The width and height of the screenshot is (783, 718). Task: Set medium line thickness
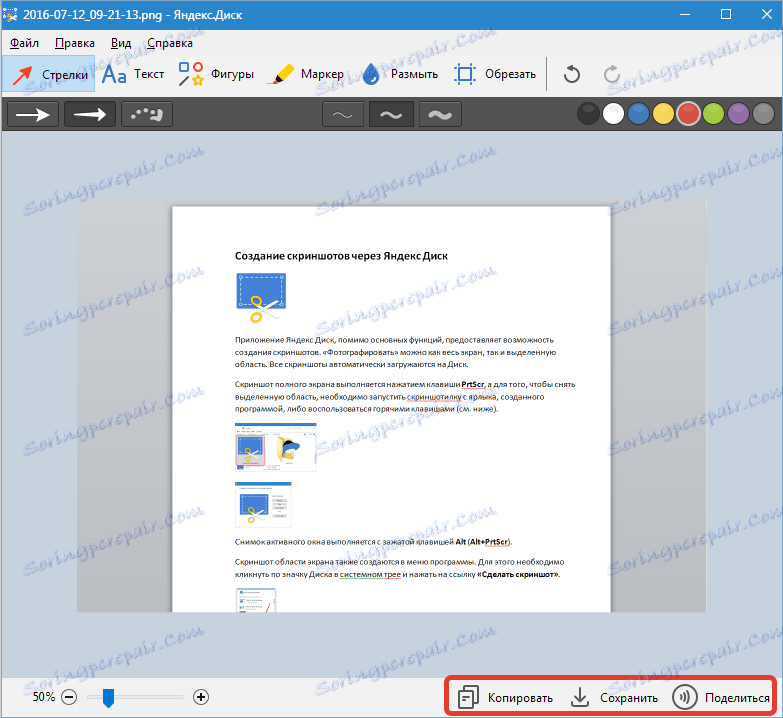pos(391,114)
